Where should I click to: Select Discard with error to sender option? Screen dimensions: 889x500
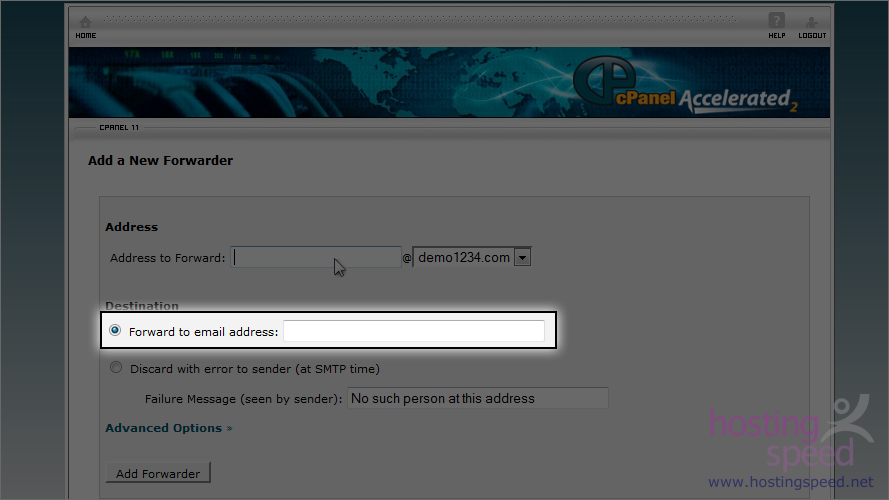(116, 367)
